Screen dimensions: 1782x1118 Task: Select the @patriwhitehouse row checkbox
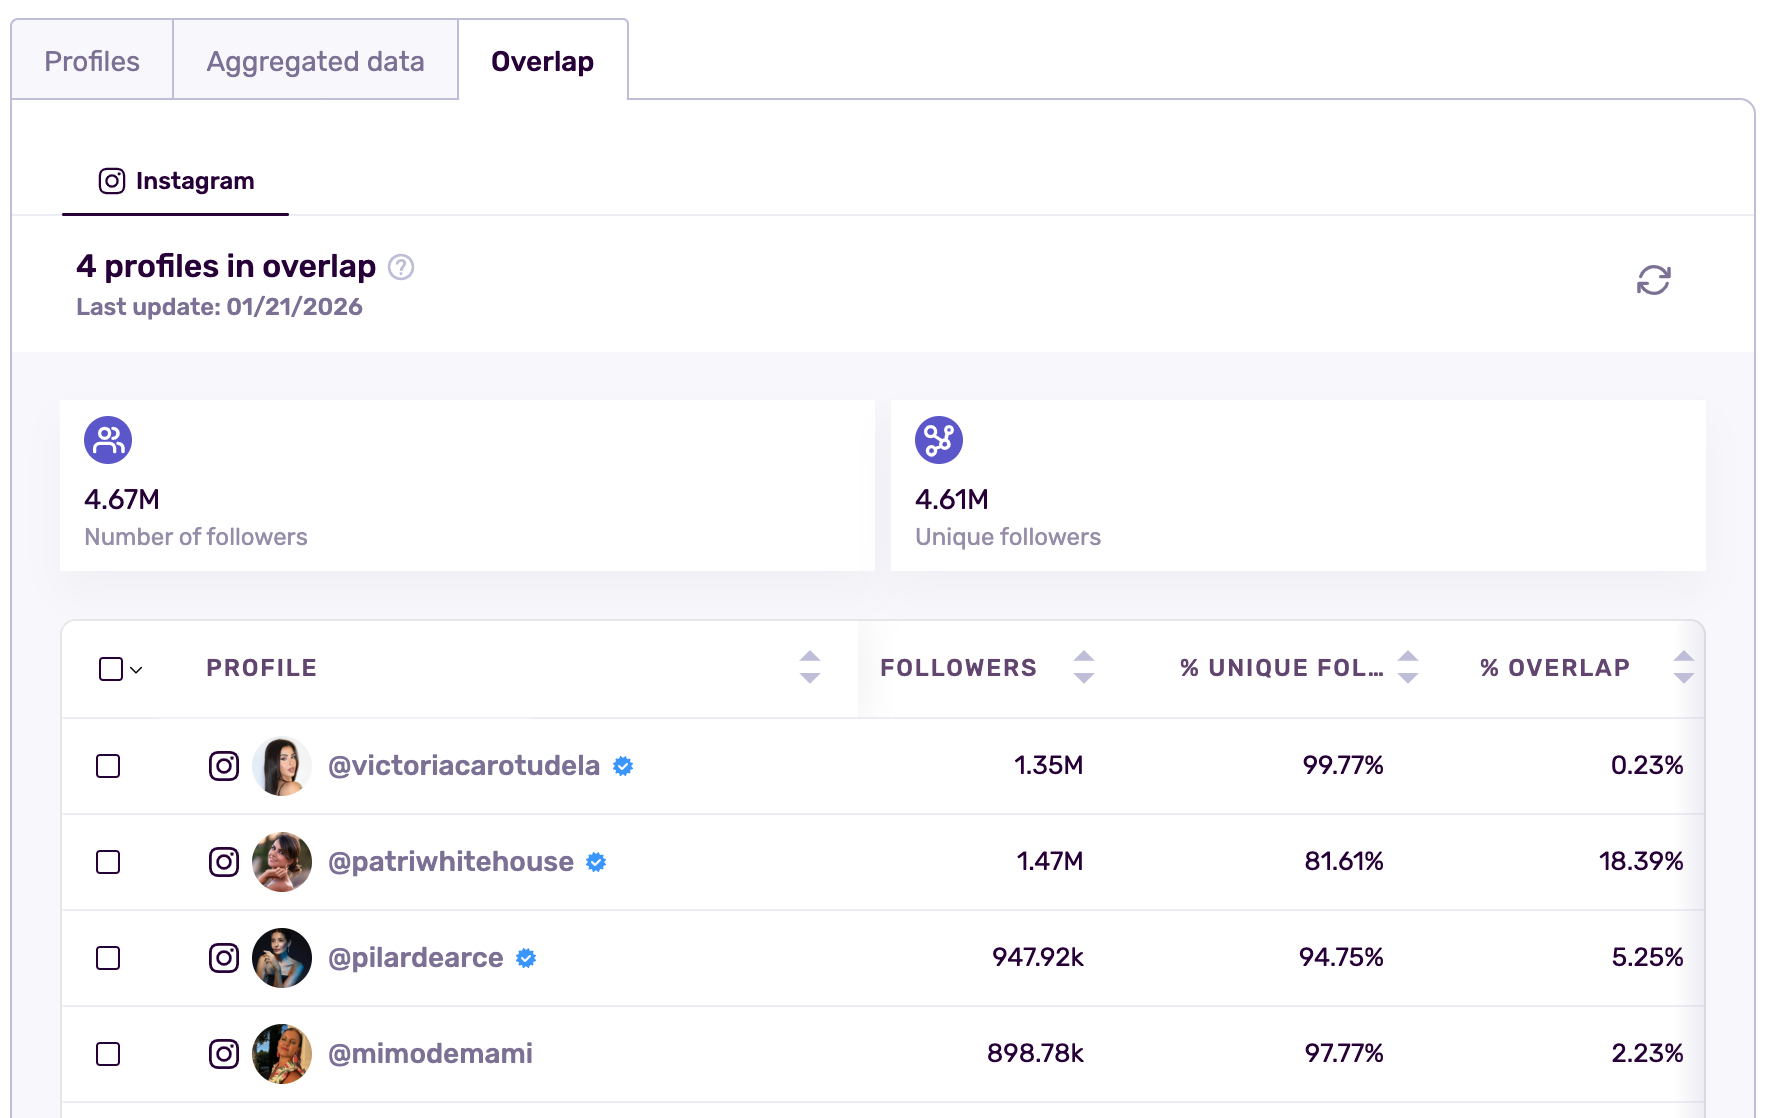click(108, 862)
